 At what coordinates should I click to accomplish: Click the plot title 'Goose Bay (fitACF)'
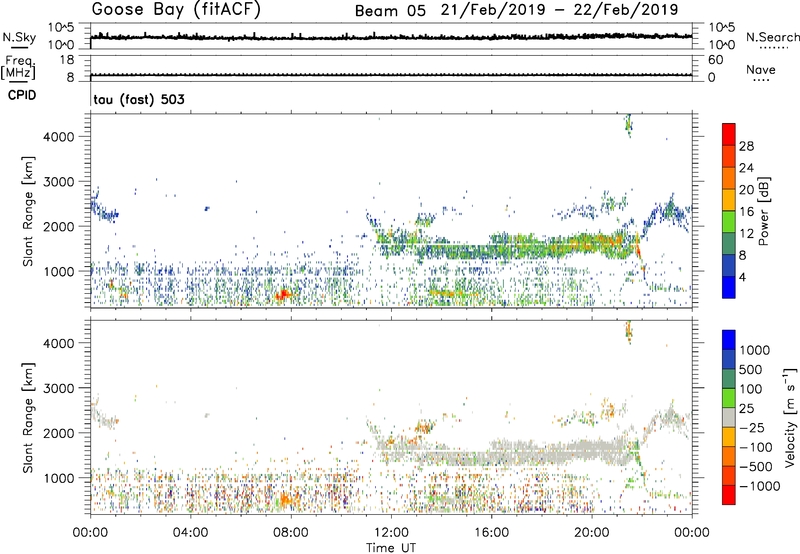tap(176, 10)
